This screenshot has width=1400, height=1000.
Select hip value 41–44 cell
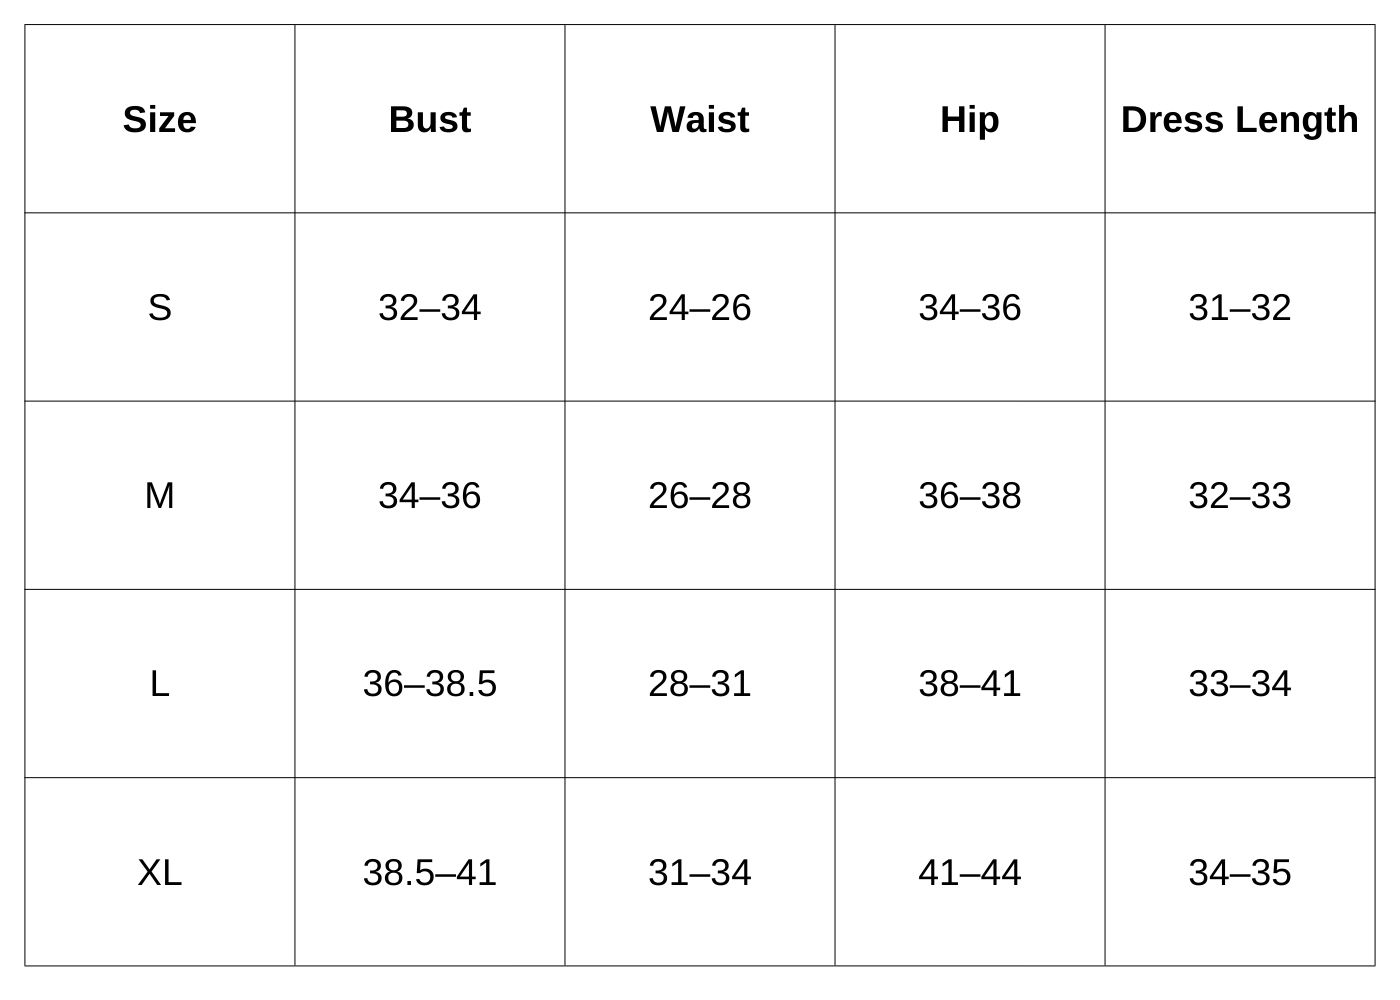point(970,873)
